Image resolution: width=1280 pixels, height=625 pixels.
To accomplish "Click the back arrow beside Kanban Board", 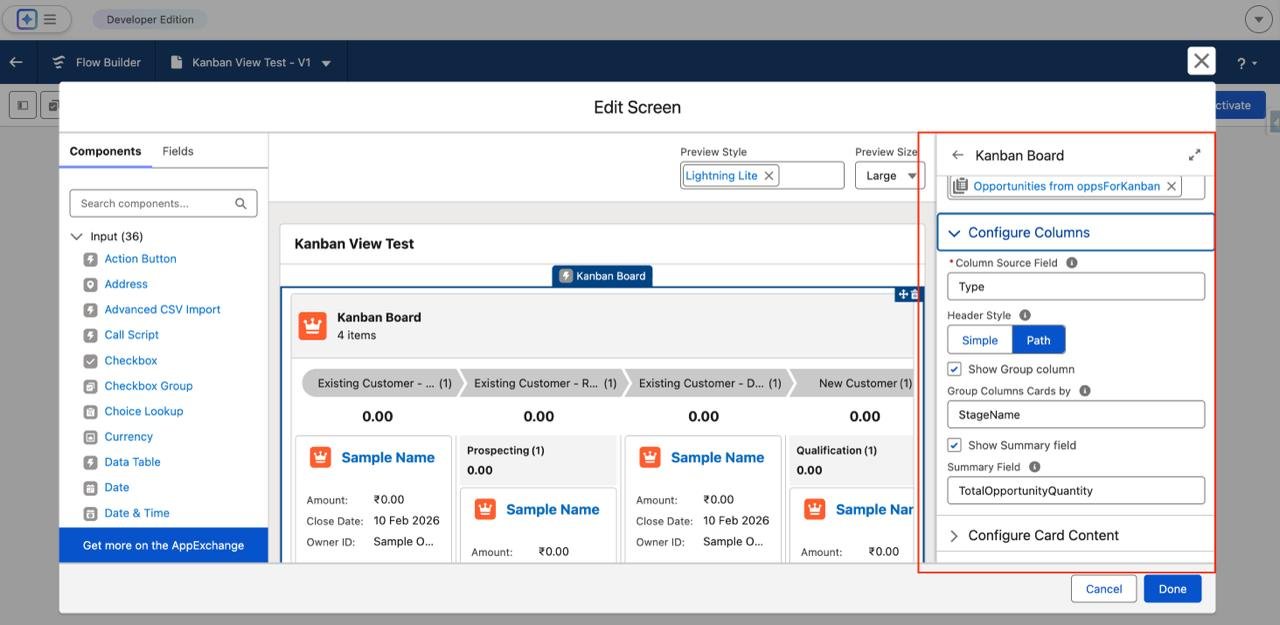I will point(957,155).
